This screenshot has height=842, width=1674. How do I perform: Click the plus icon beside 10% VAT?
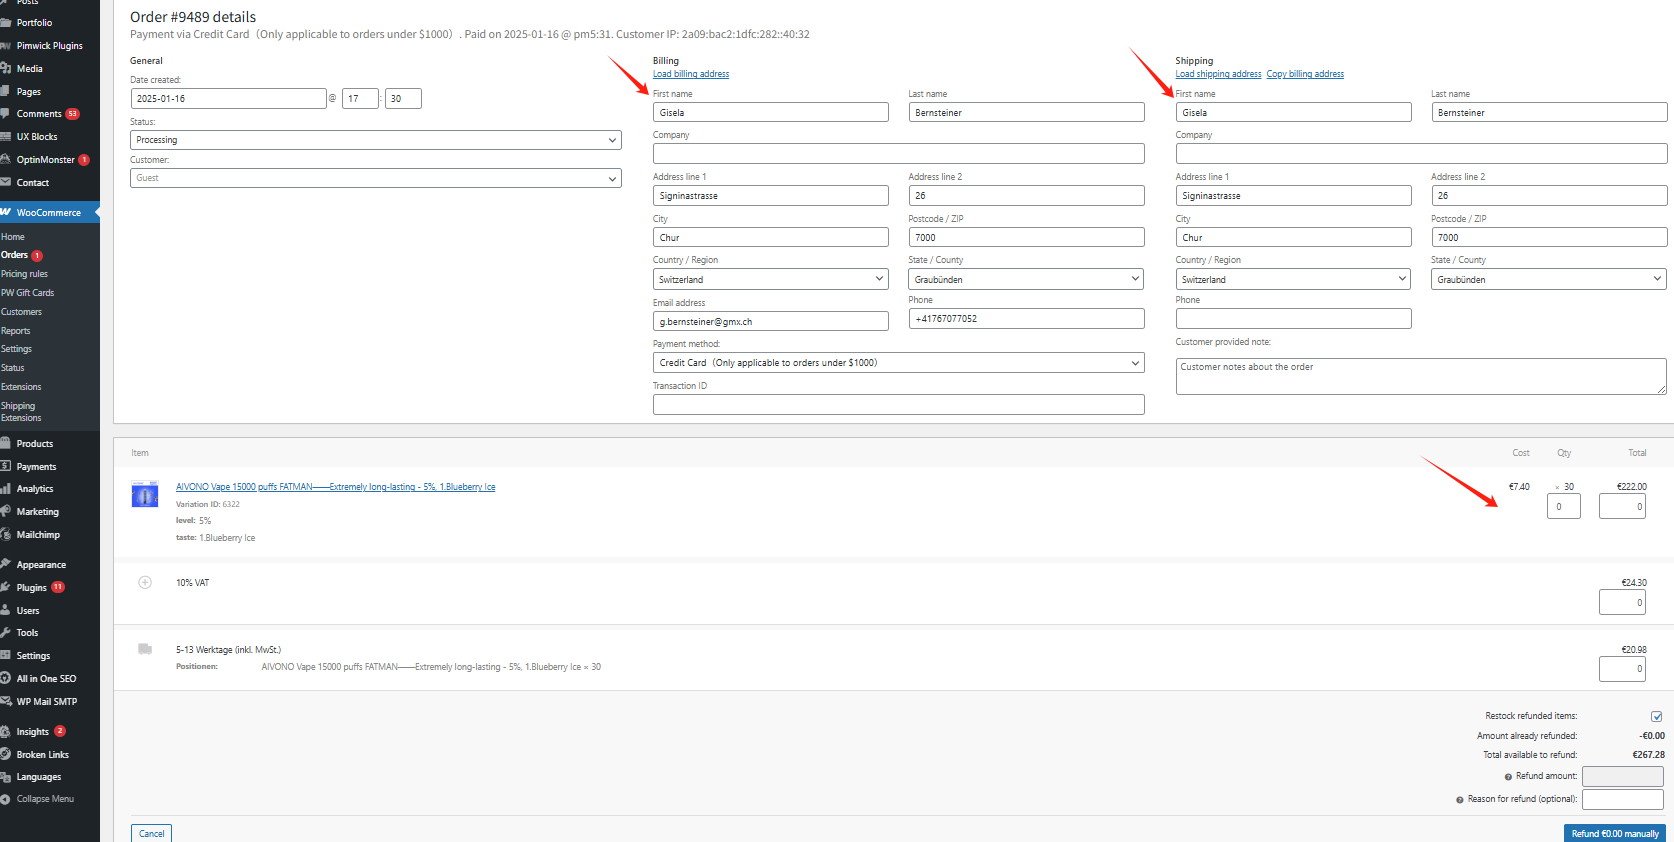145,583
